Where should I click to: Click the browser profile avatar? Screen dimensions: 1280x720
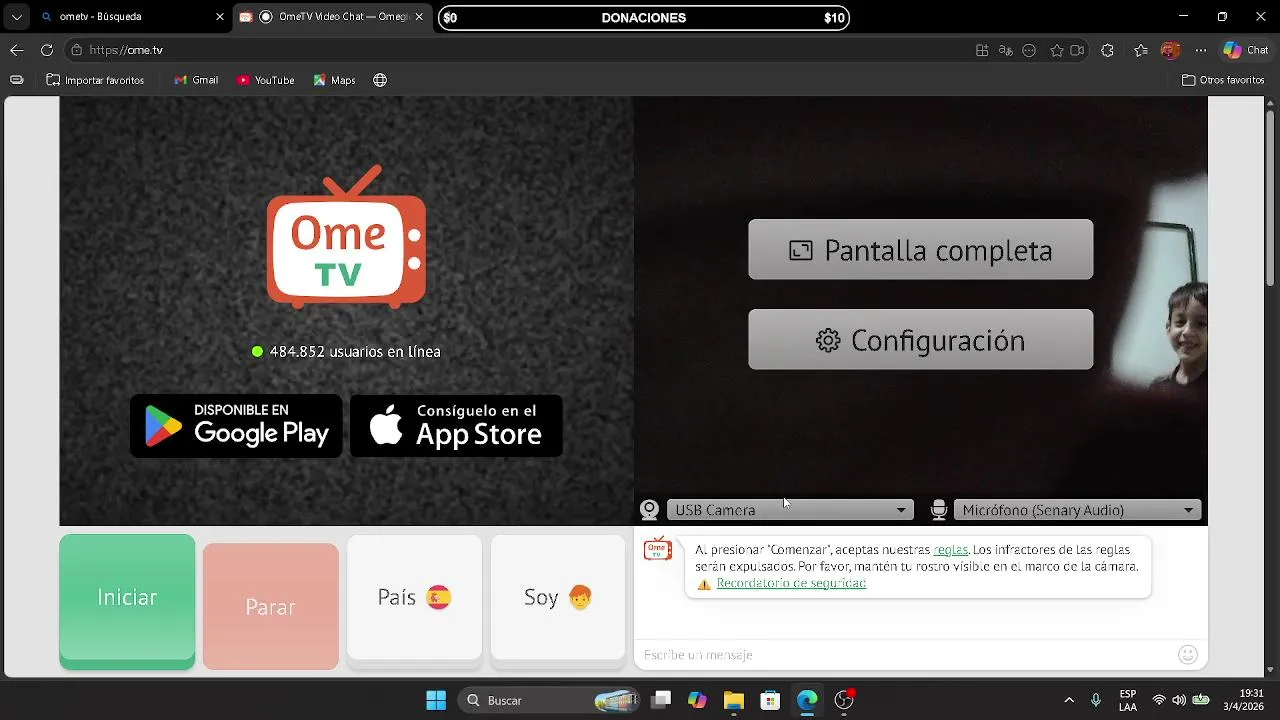point(1170,50)
